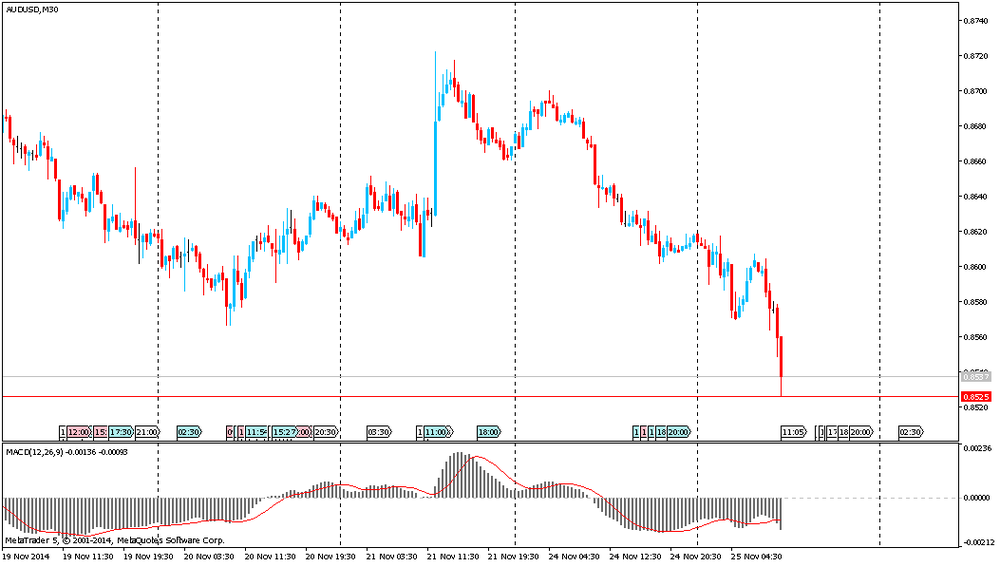Screen dimensions: 1000x567
Task: Click the 03:30 calendar event marker
Action: click(x=379, y=432)
